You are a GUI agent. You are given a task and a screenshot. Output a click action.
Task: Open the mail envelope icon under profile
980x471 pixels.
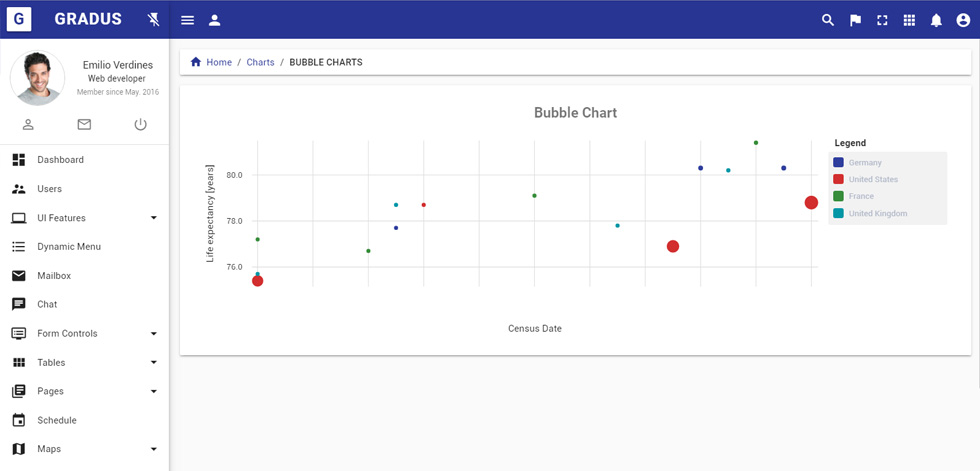click(x=84, y=124)
